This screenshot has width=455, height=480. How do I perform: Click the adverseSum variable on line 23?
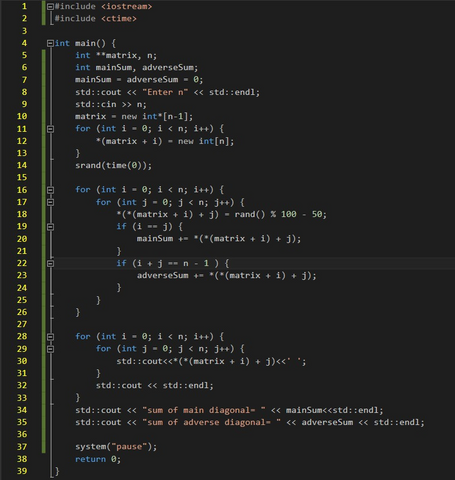[x=163, y=275]
